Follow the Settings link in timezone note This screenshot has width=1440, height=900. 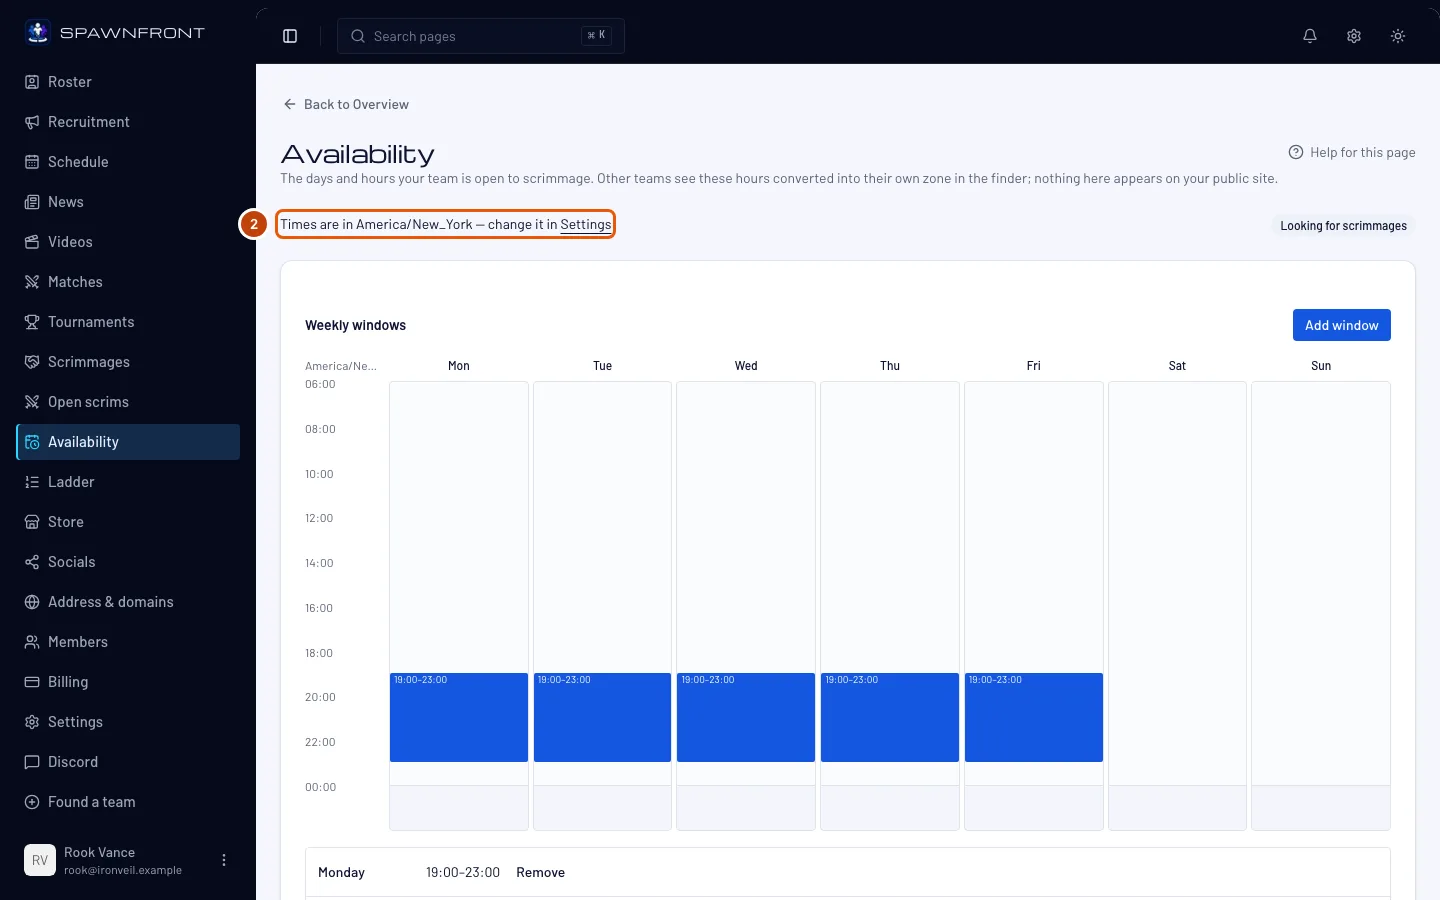click(x=586, y=224)
